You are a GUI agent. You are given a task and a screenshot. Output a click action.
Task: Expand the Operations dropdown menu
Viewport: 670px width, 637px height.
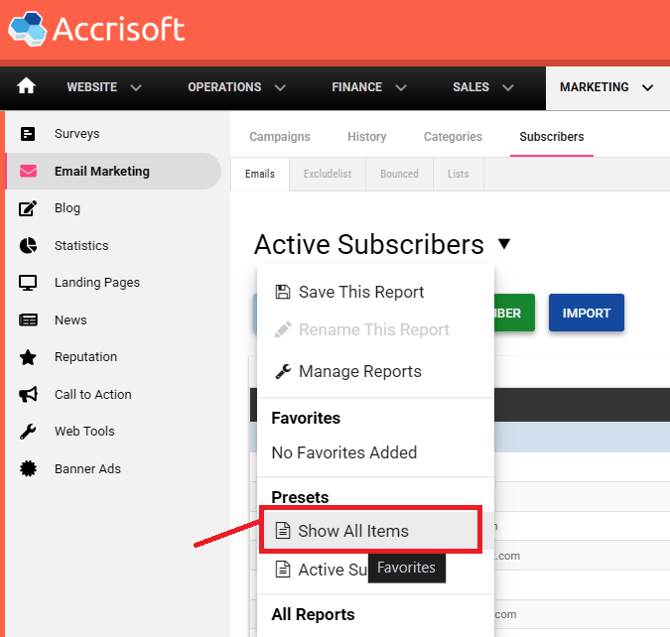coord(236,88)
